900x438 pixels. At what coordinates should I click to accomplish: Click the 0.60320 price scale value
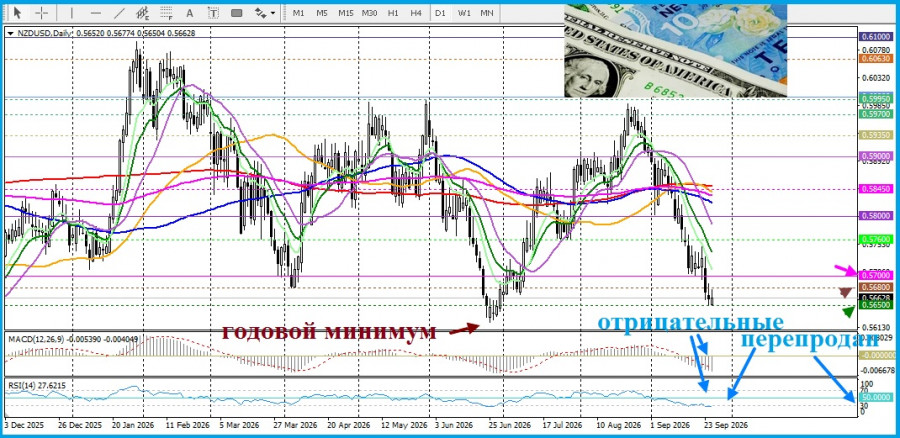coord(874,77)
